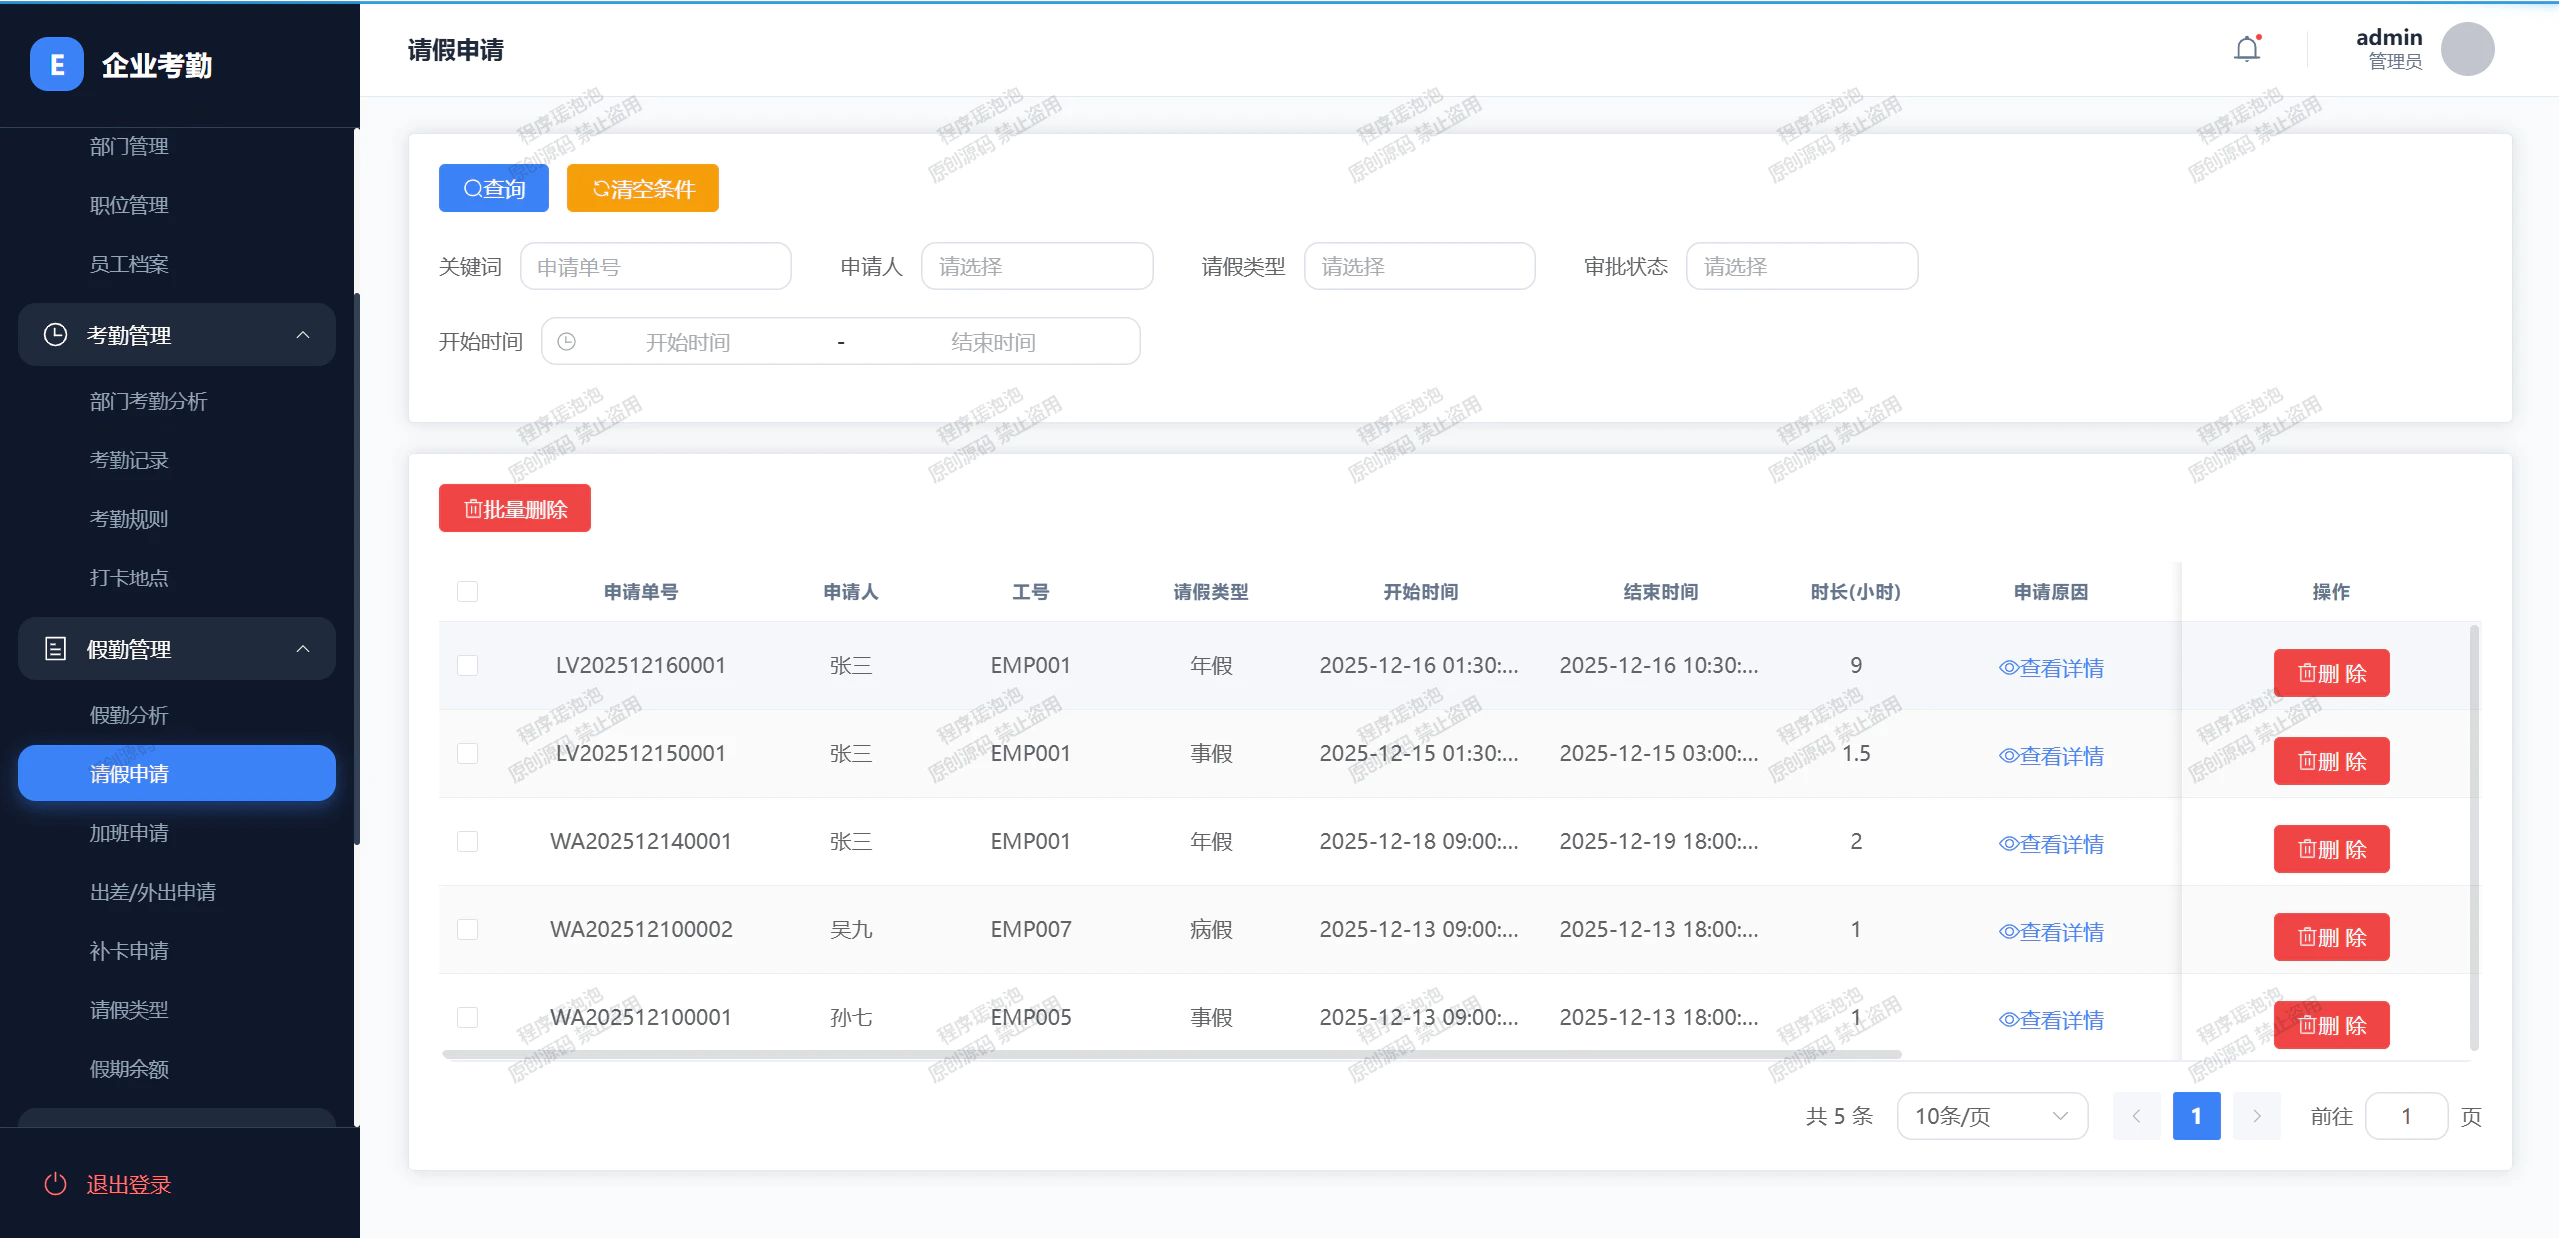Check the row WA202512100002 checkbox
2559x1238 pixels.
click(x=467, y=930)
